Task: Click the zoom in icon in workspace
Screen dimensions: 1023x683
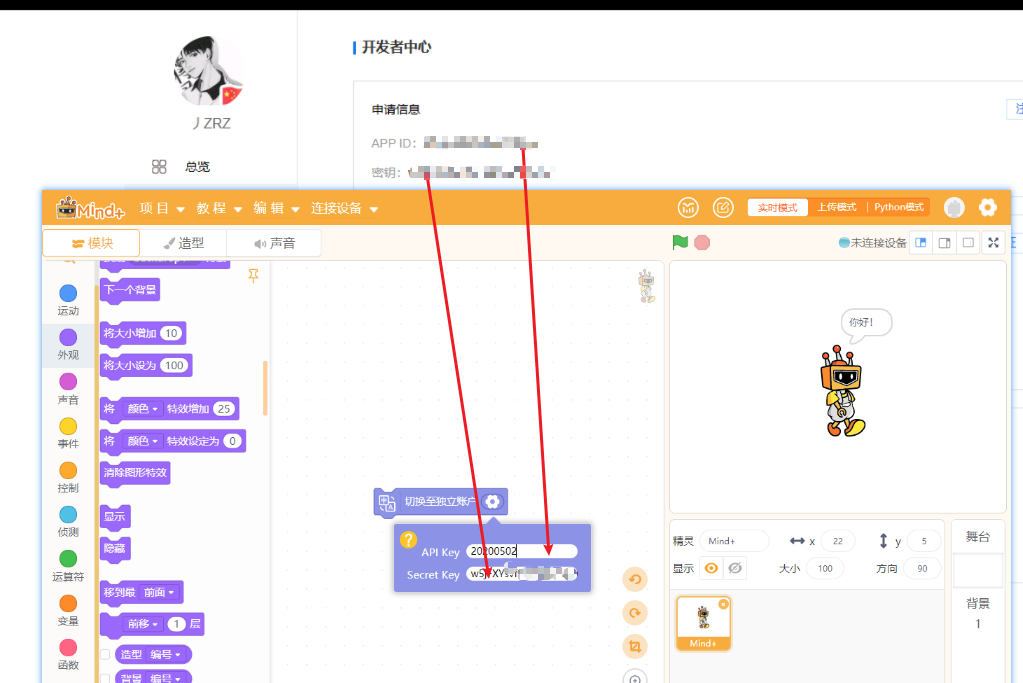Action: click(x=635, y=677)
